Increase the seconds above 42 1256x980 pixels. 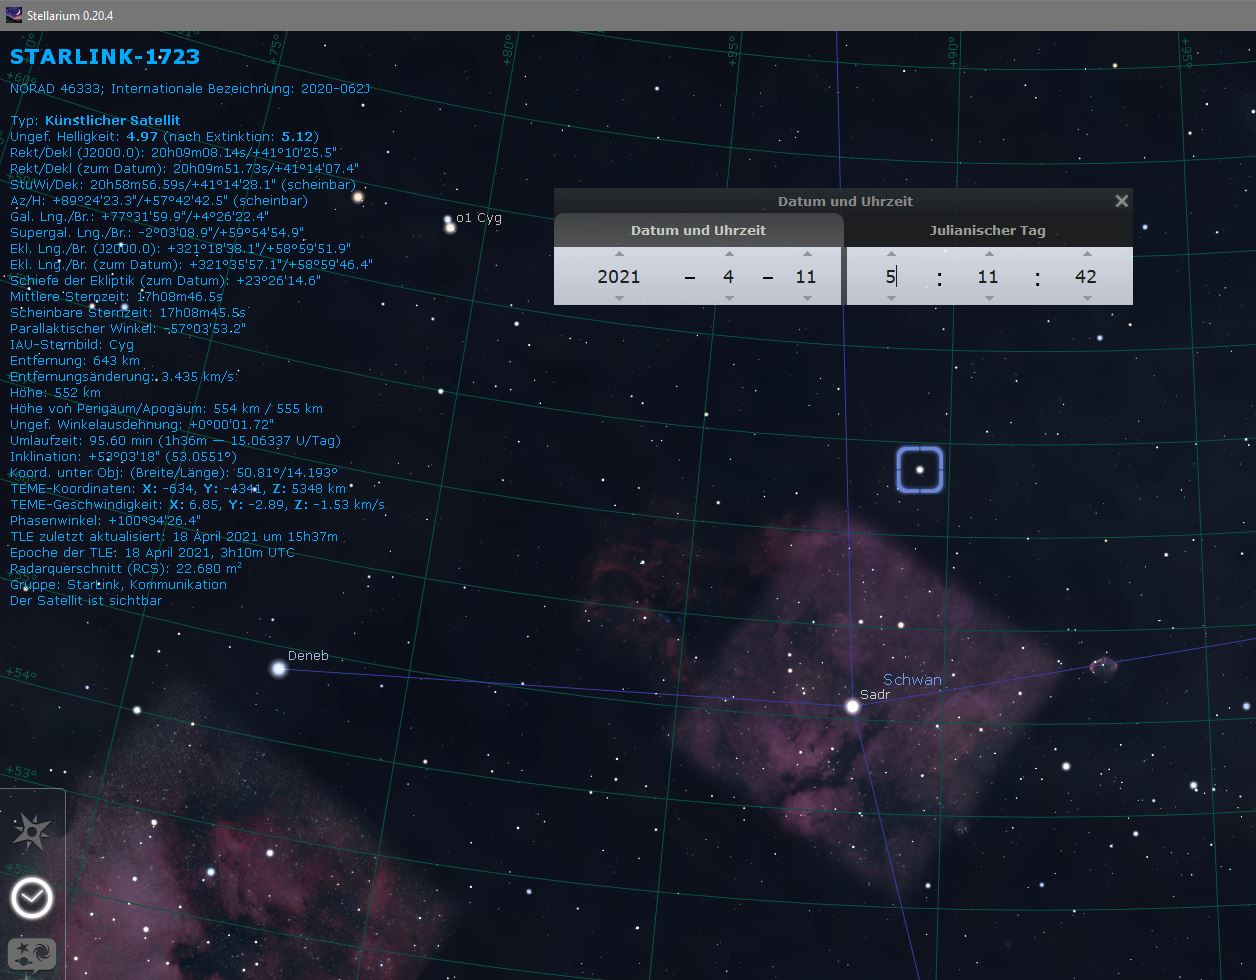1086,254
